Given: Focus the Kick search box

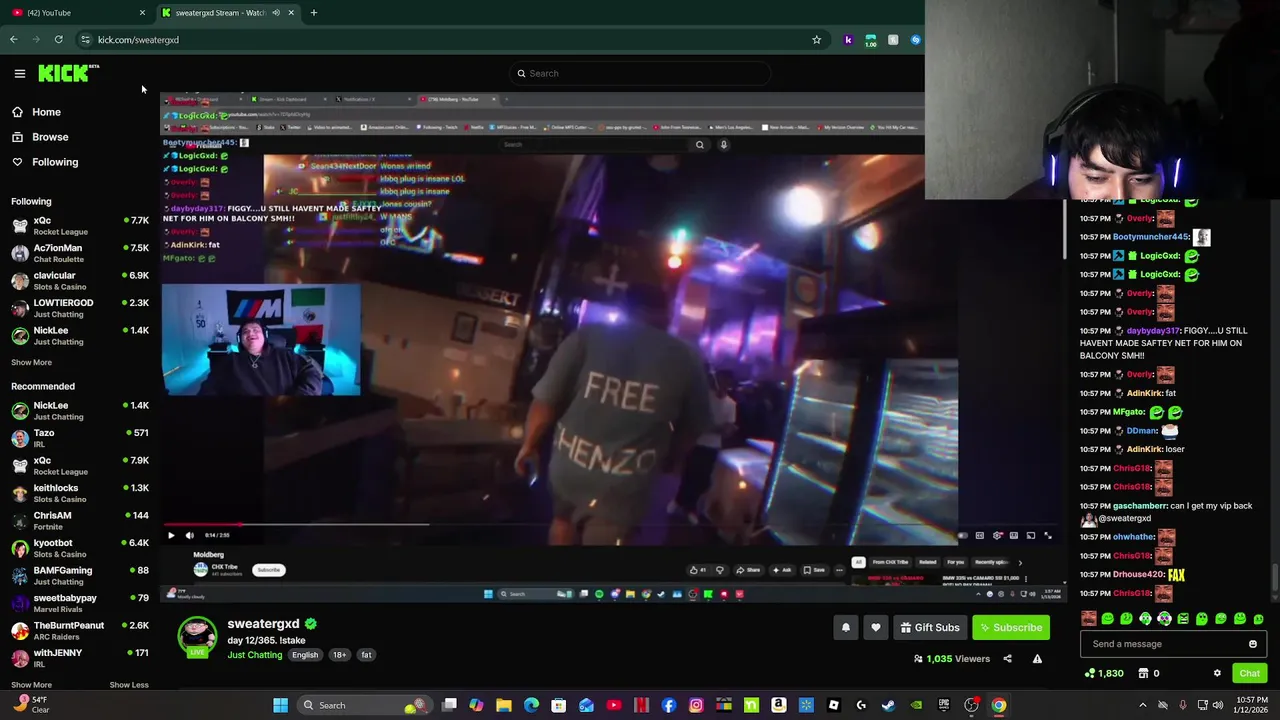Looking at the screenshot, I should [640, 73].
